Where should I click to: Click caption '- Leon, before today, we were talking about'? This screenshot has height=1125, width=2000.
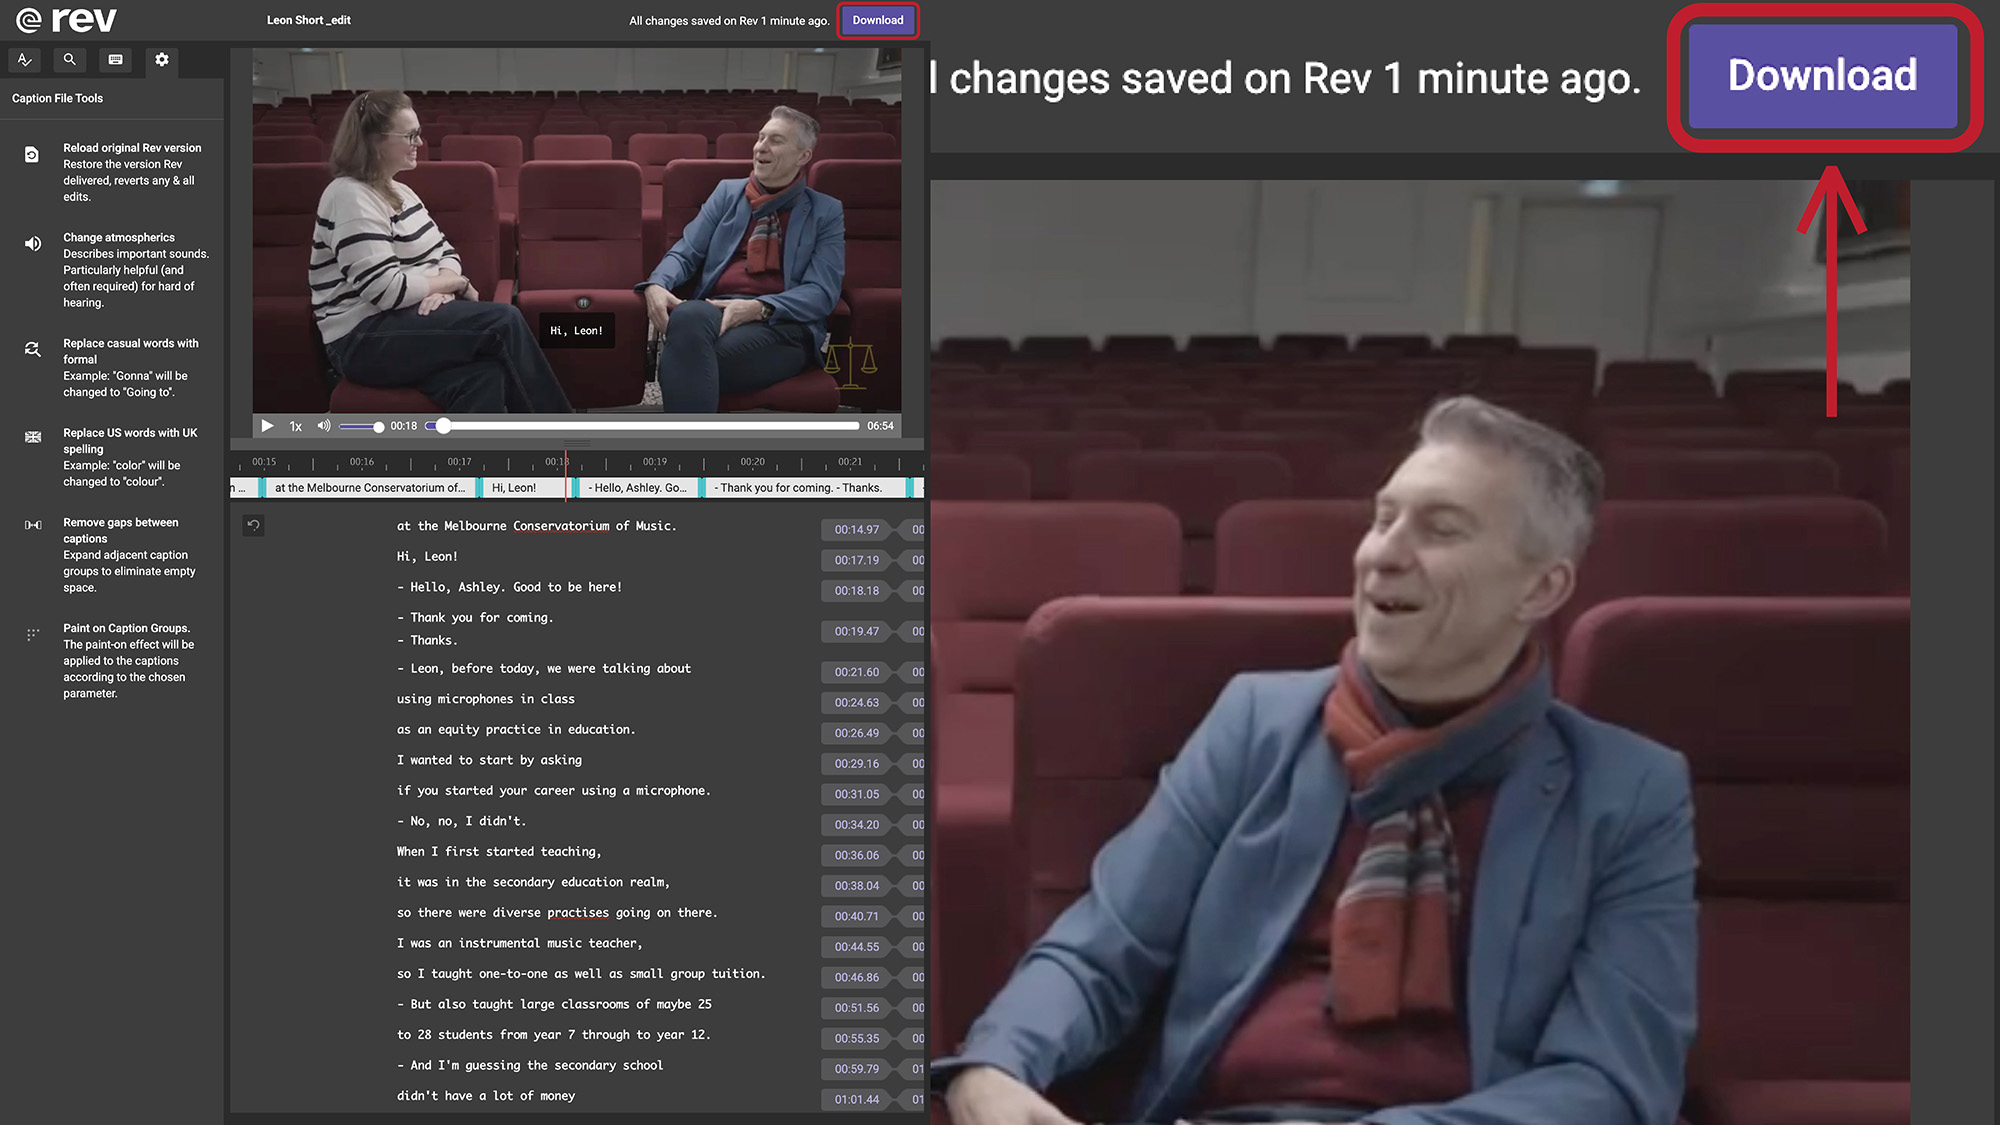coord(544,669)
